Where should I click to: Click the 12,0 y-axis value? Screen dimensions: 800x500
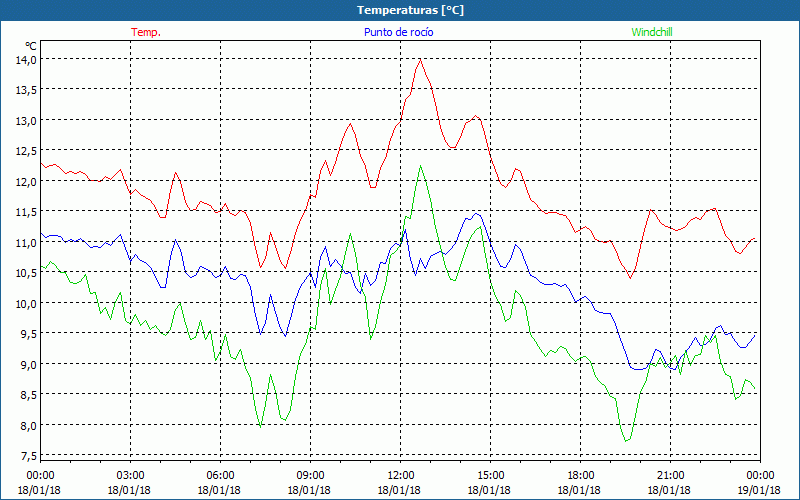pyautogui.click(x=26, y=182)
